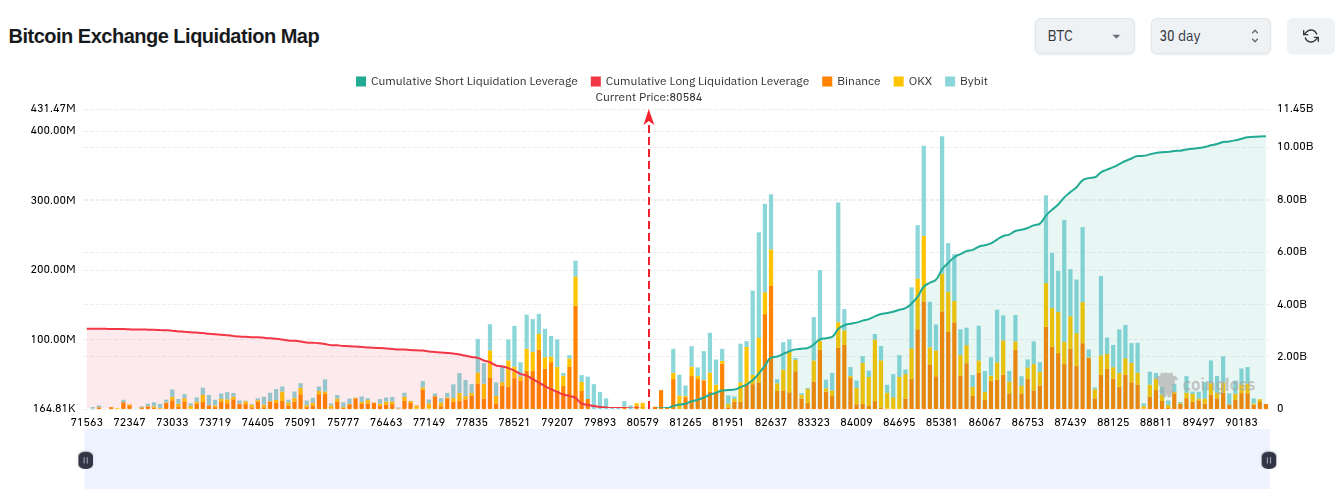Toggle the Binance legend series
This screenshot has height=496, width=1342.
pos(850,81)
